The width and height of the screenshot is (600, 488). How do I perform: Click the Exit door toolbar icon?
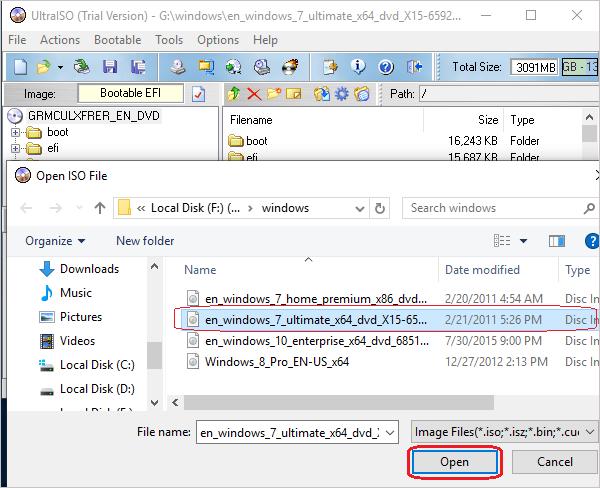pos(414,67)
